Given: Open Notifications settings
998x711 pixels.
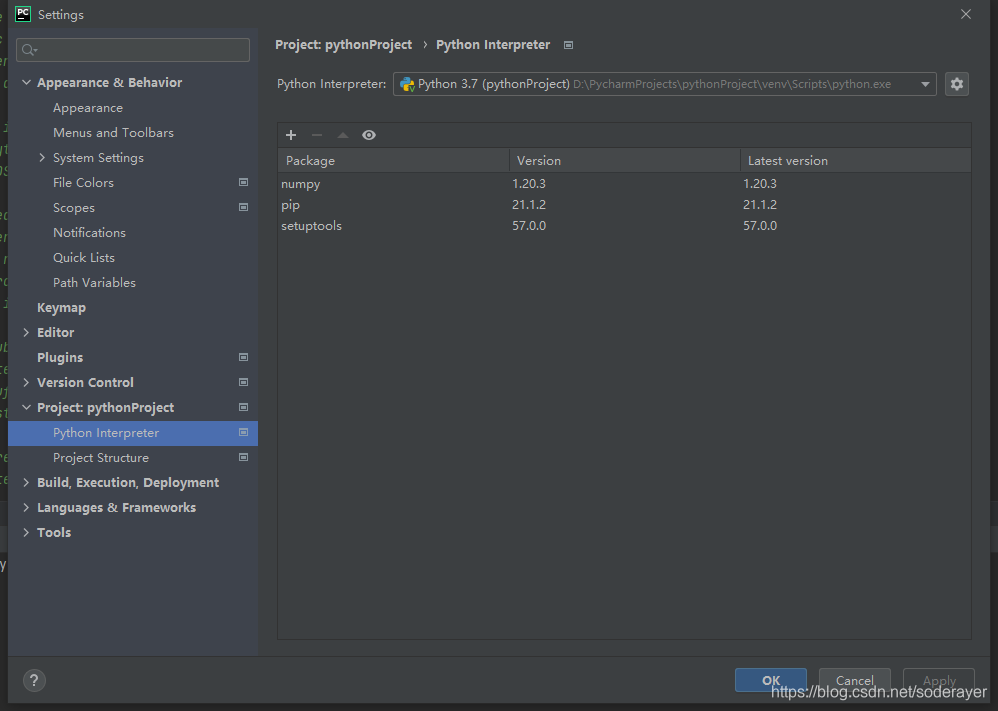Looking at the screenshot, I should (x=90, y=232).
